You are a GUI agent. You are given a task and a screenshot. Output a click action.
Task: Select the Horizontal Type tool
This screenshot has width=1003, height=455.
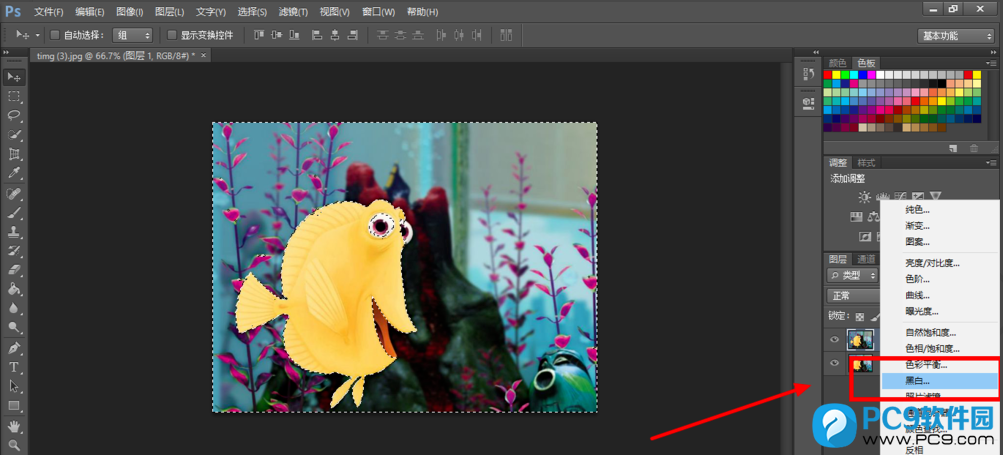coord(13,367)
